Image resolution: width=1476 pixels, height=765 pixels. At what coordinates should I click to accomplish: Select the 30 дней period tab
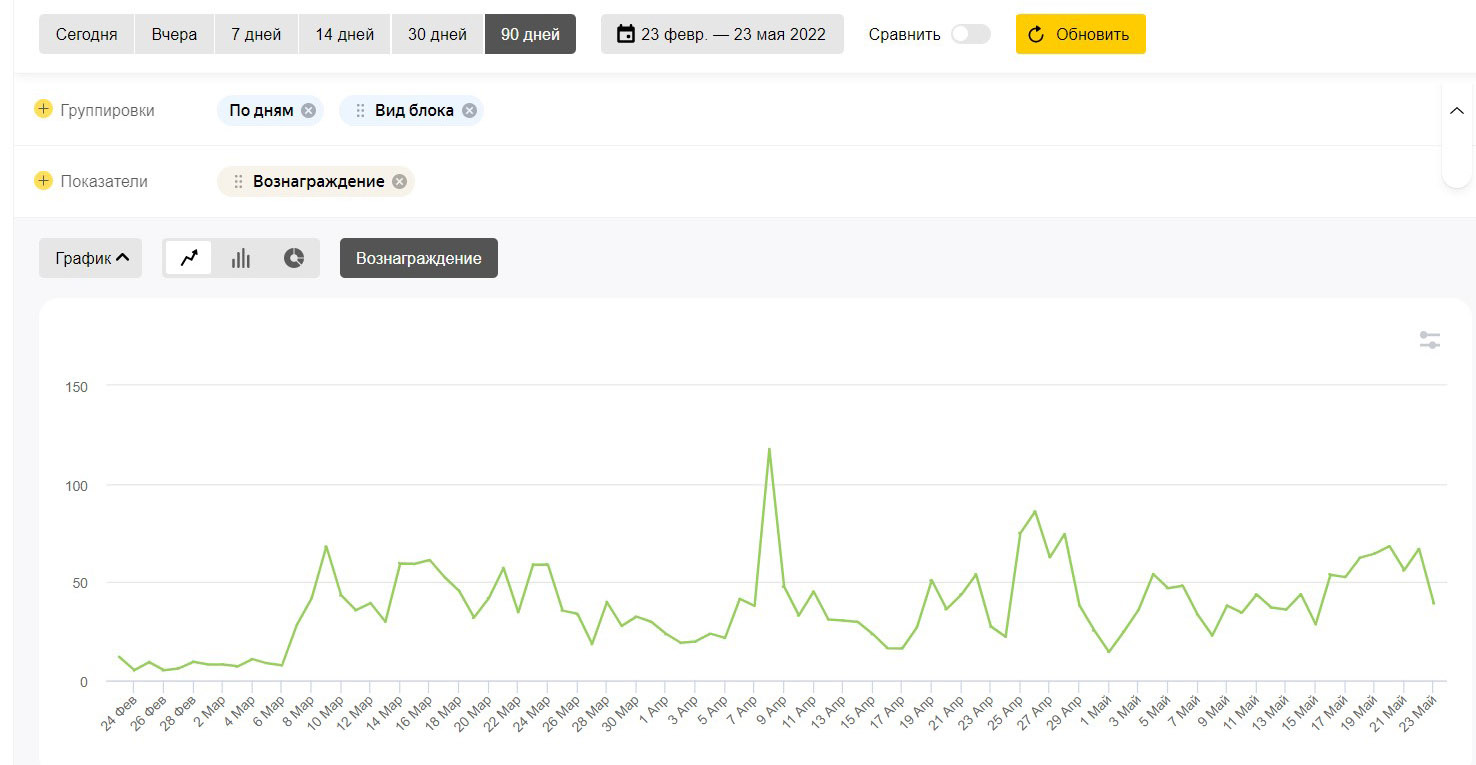coord(437,34)
